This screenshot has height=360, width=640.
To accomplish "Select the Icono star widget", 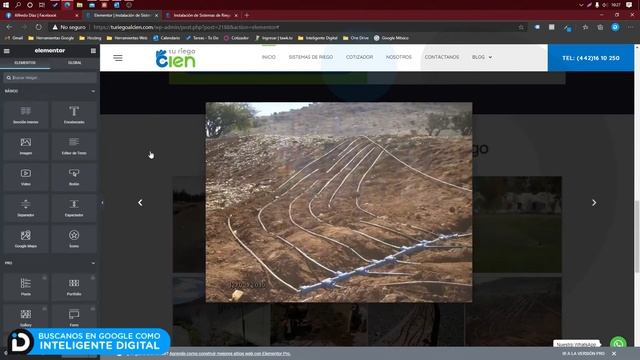I will pos(74,239).
